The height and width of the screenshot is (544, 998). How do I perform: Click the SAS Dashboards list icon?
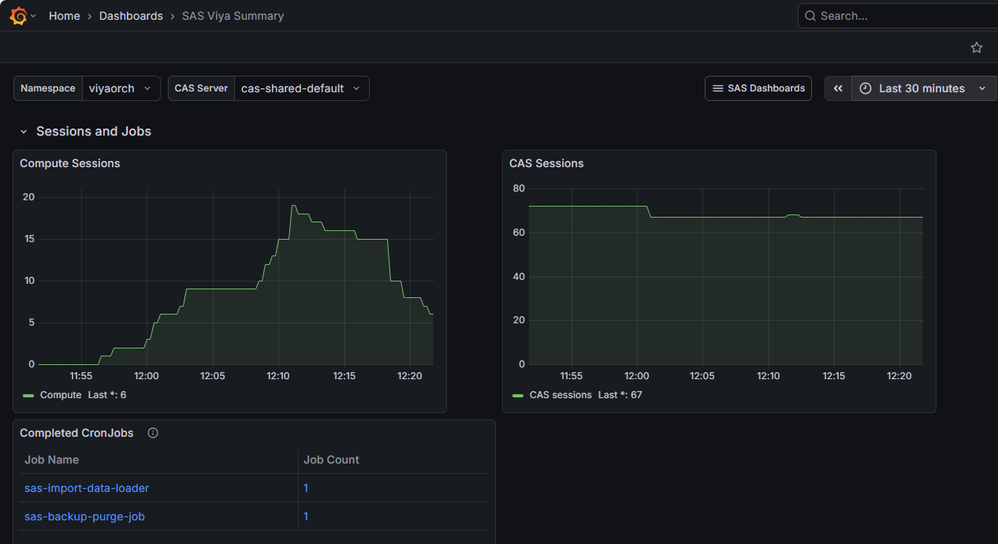coord(718,88)
